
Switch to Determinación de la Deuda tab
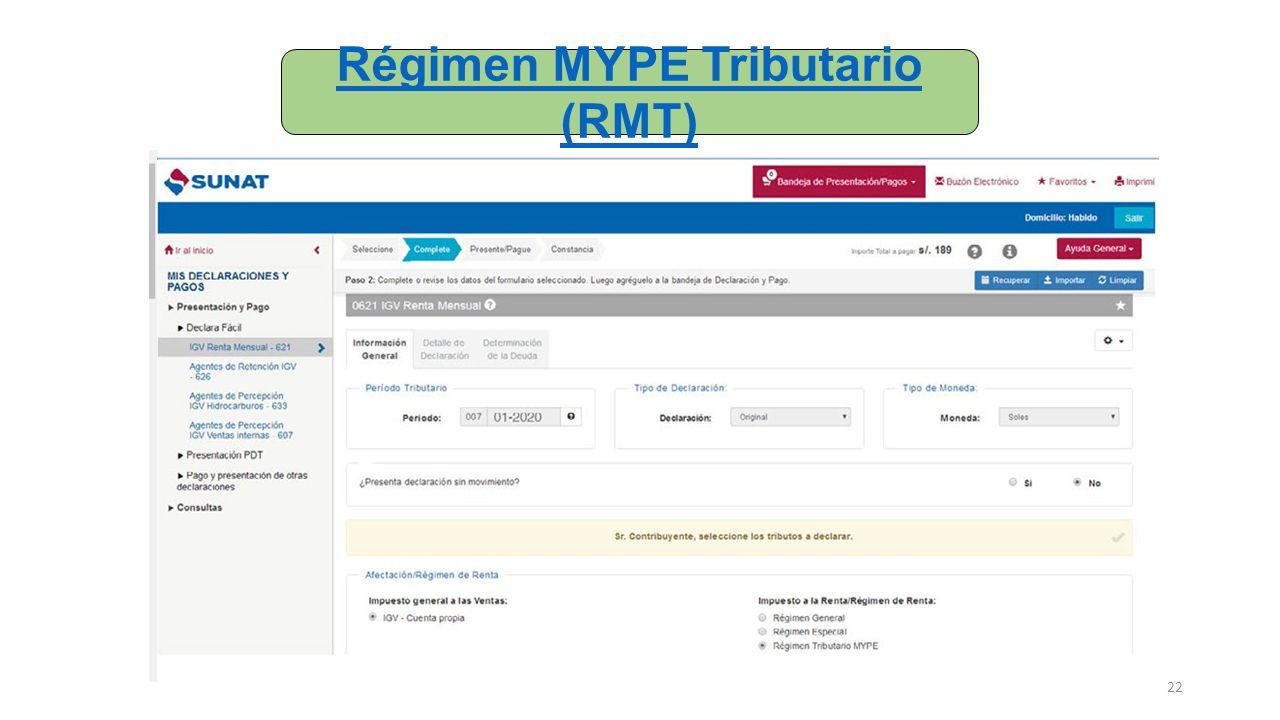pos(512,349)
